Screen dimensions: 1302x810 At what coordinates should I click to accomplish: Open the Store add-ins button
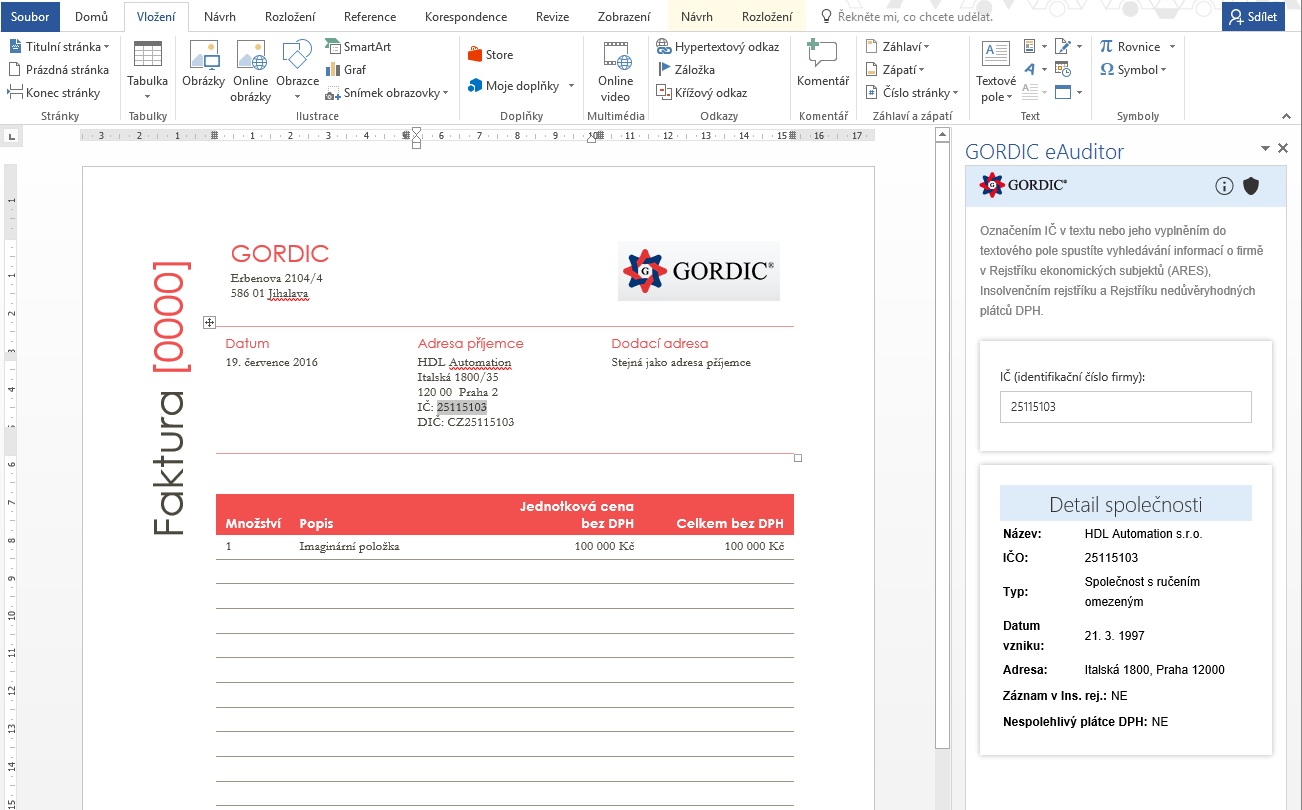(x=490, y=55)
